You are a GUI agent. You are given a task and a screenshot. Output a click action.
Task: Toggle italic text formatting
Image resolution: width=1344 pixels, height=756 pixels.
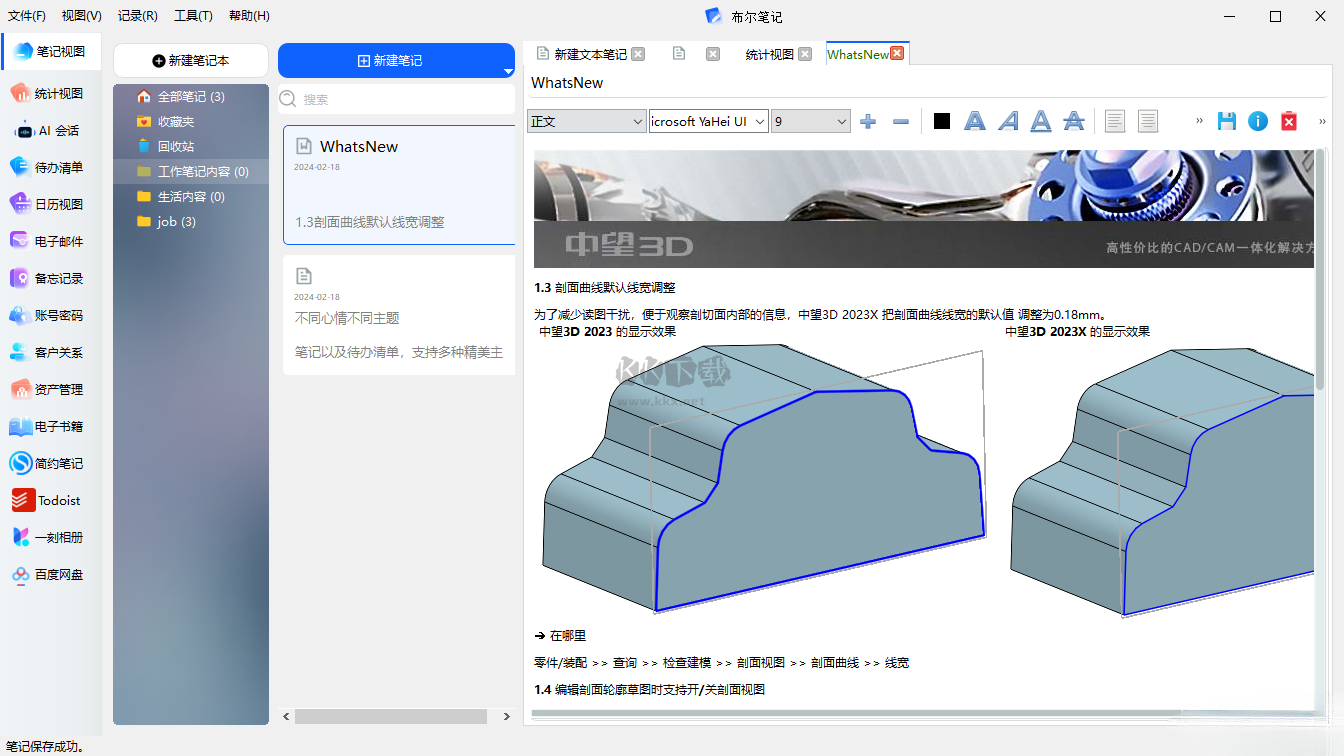[x=1008, y=121]
